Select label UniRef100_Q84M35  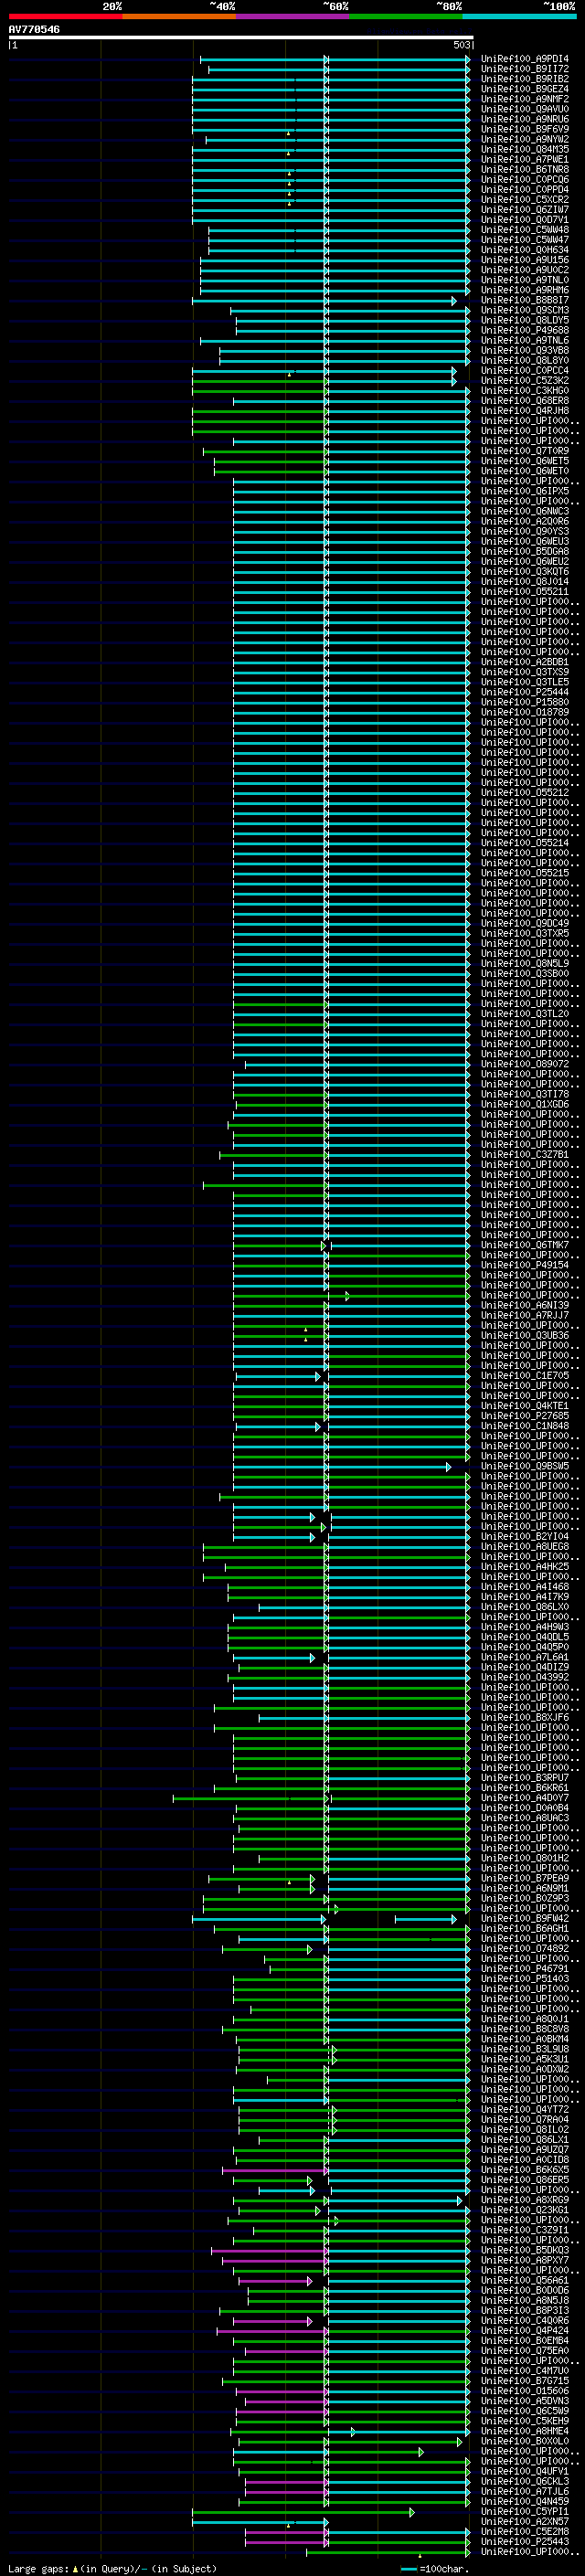click(524, 149)
